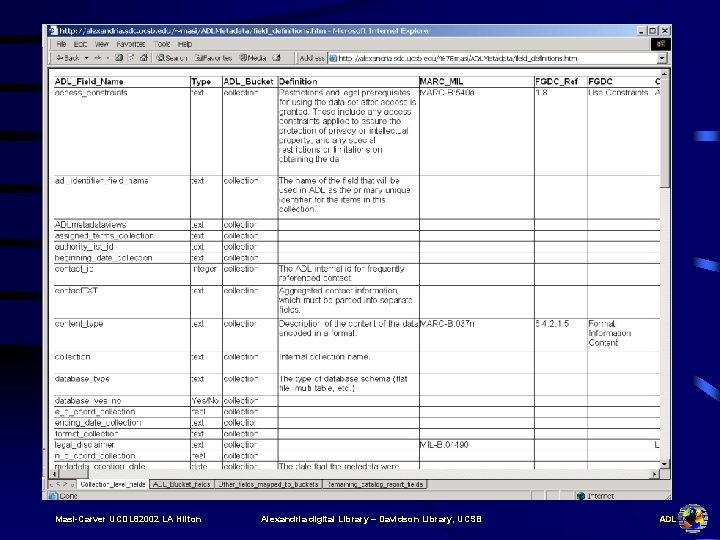720x540 pixels.
Task: Click the Windows logo throbber icon
Action: point(661,44)
